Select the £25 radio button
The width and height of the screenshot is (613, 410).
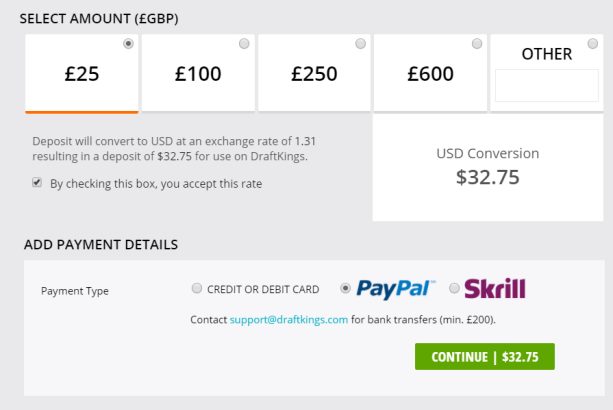point(128,43)
